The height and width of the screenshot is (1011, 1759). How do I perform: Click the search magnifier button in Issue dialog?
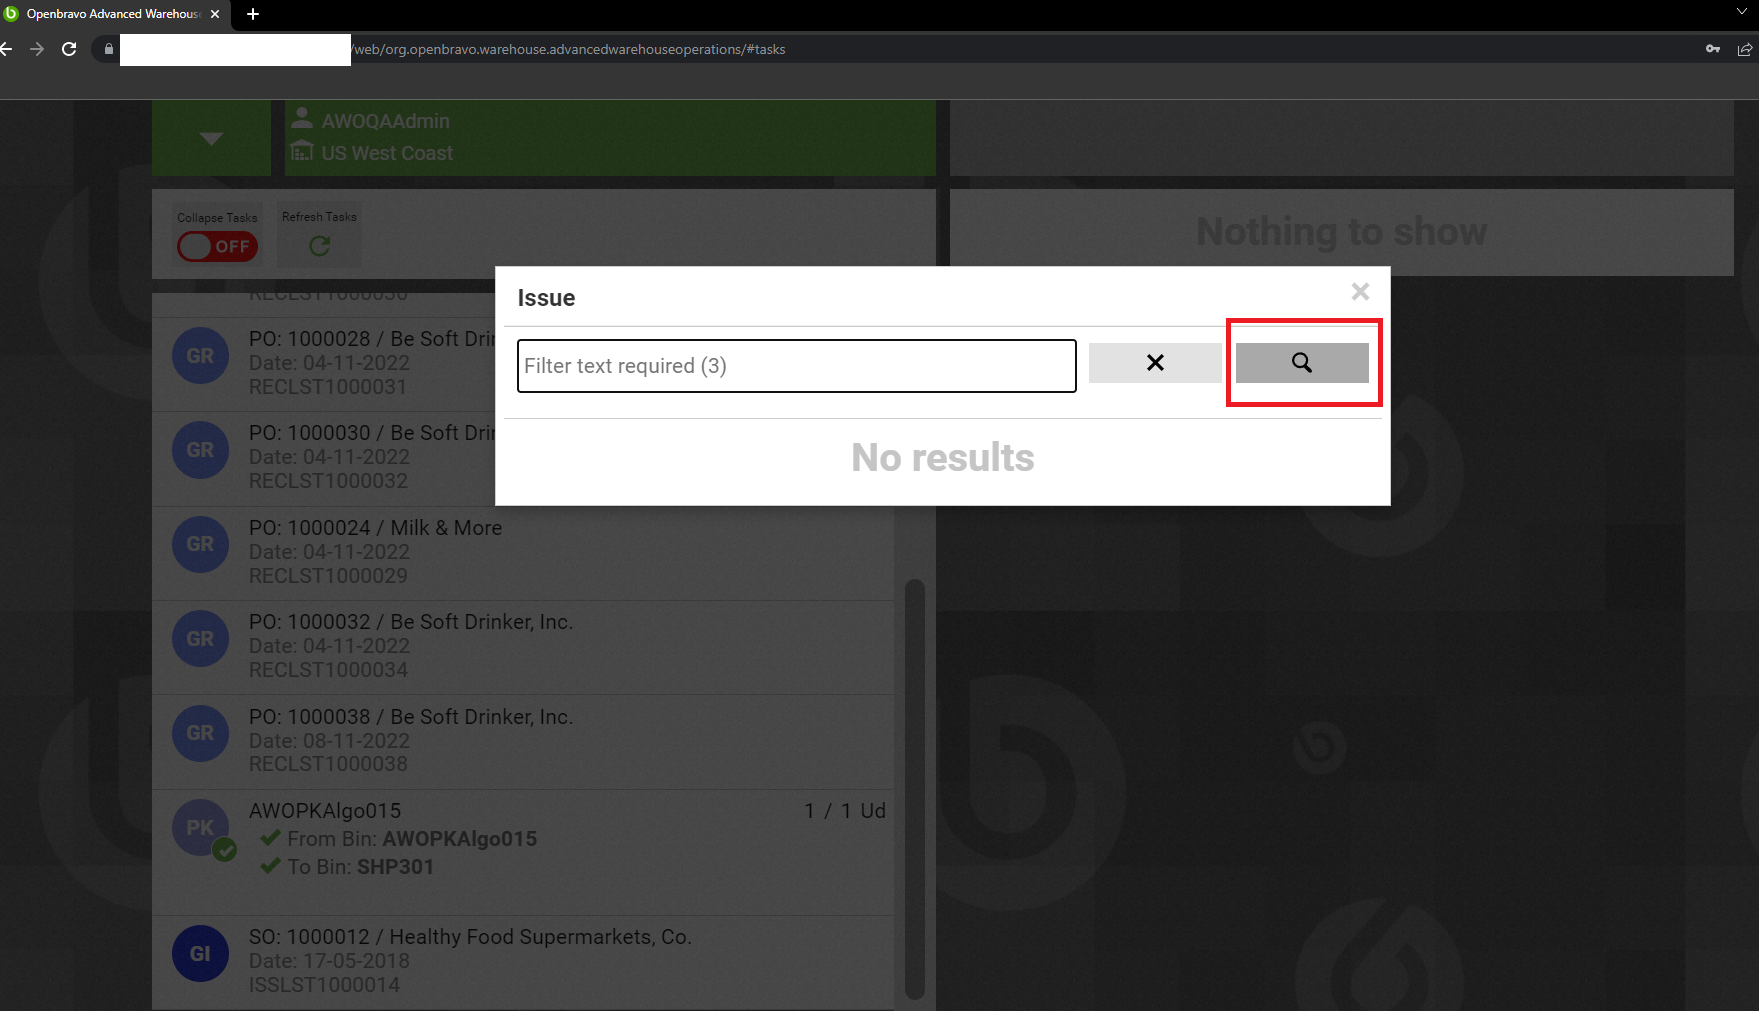pos(1302,363)
